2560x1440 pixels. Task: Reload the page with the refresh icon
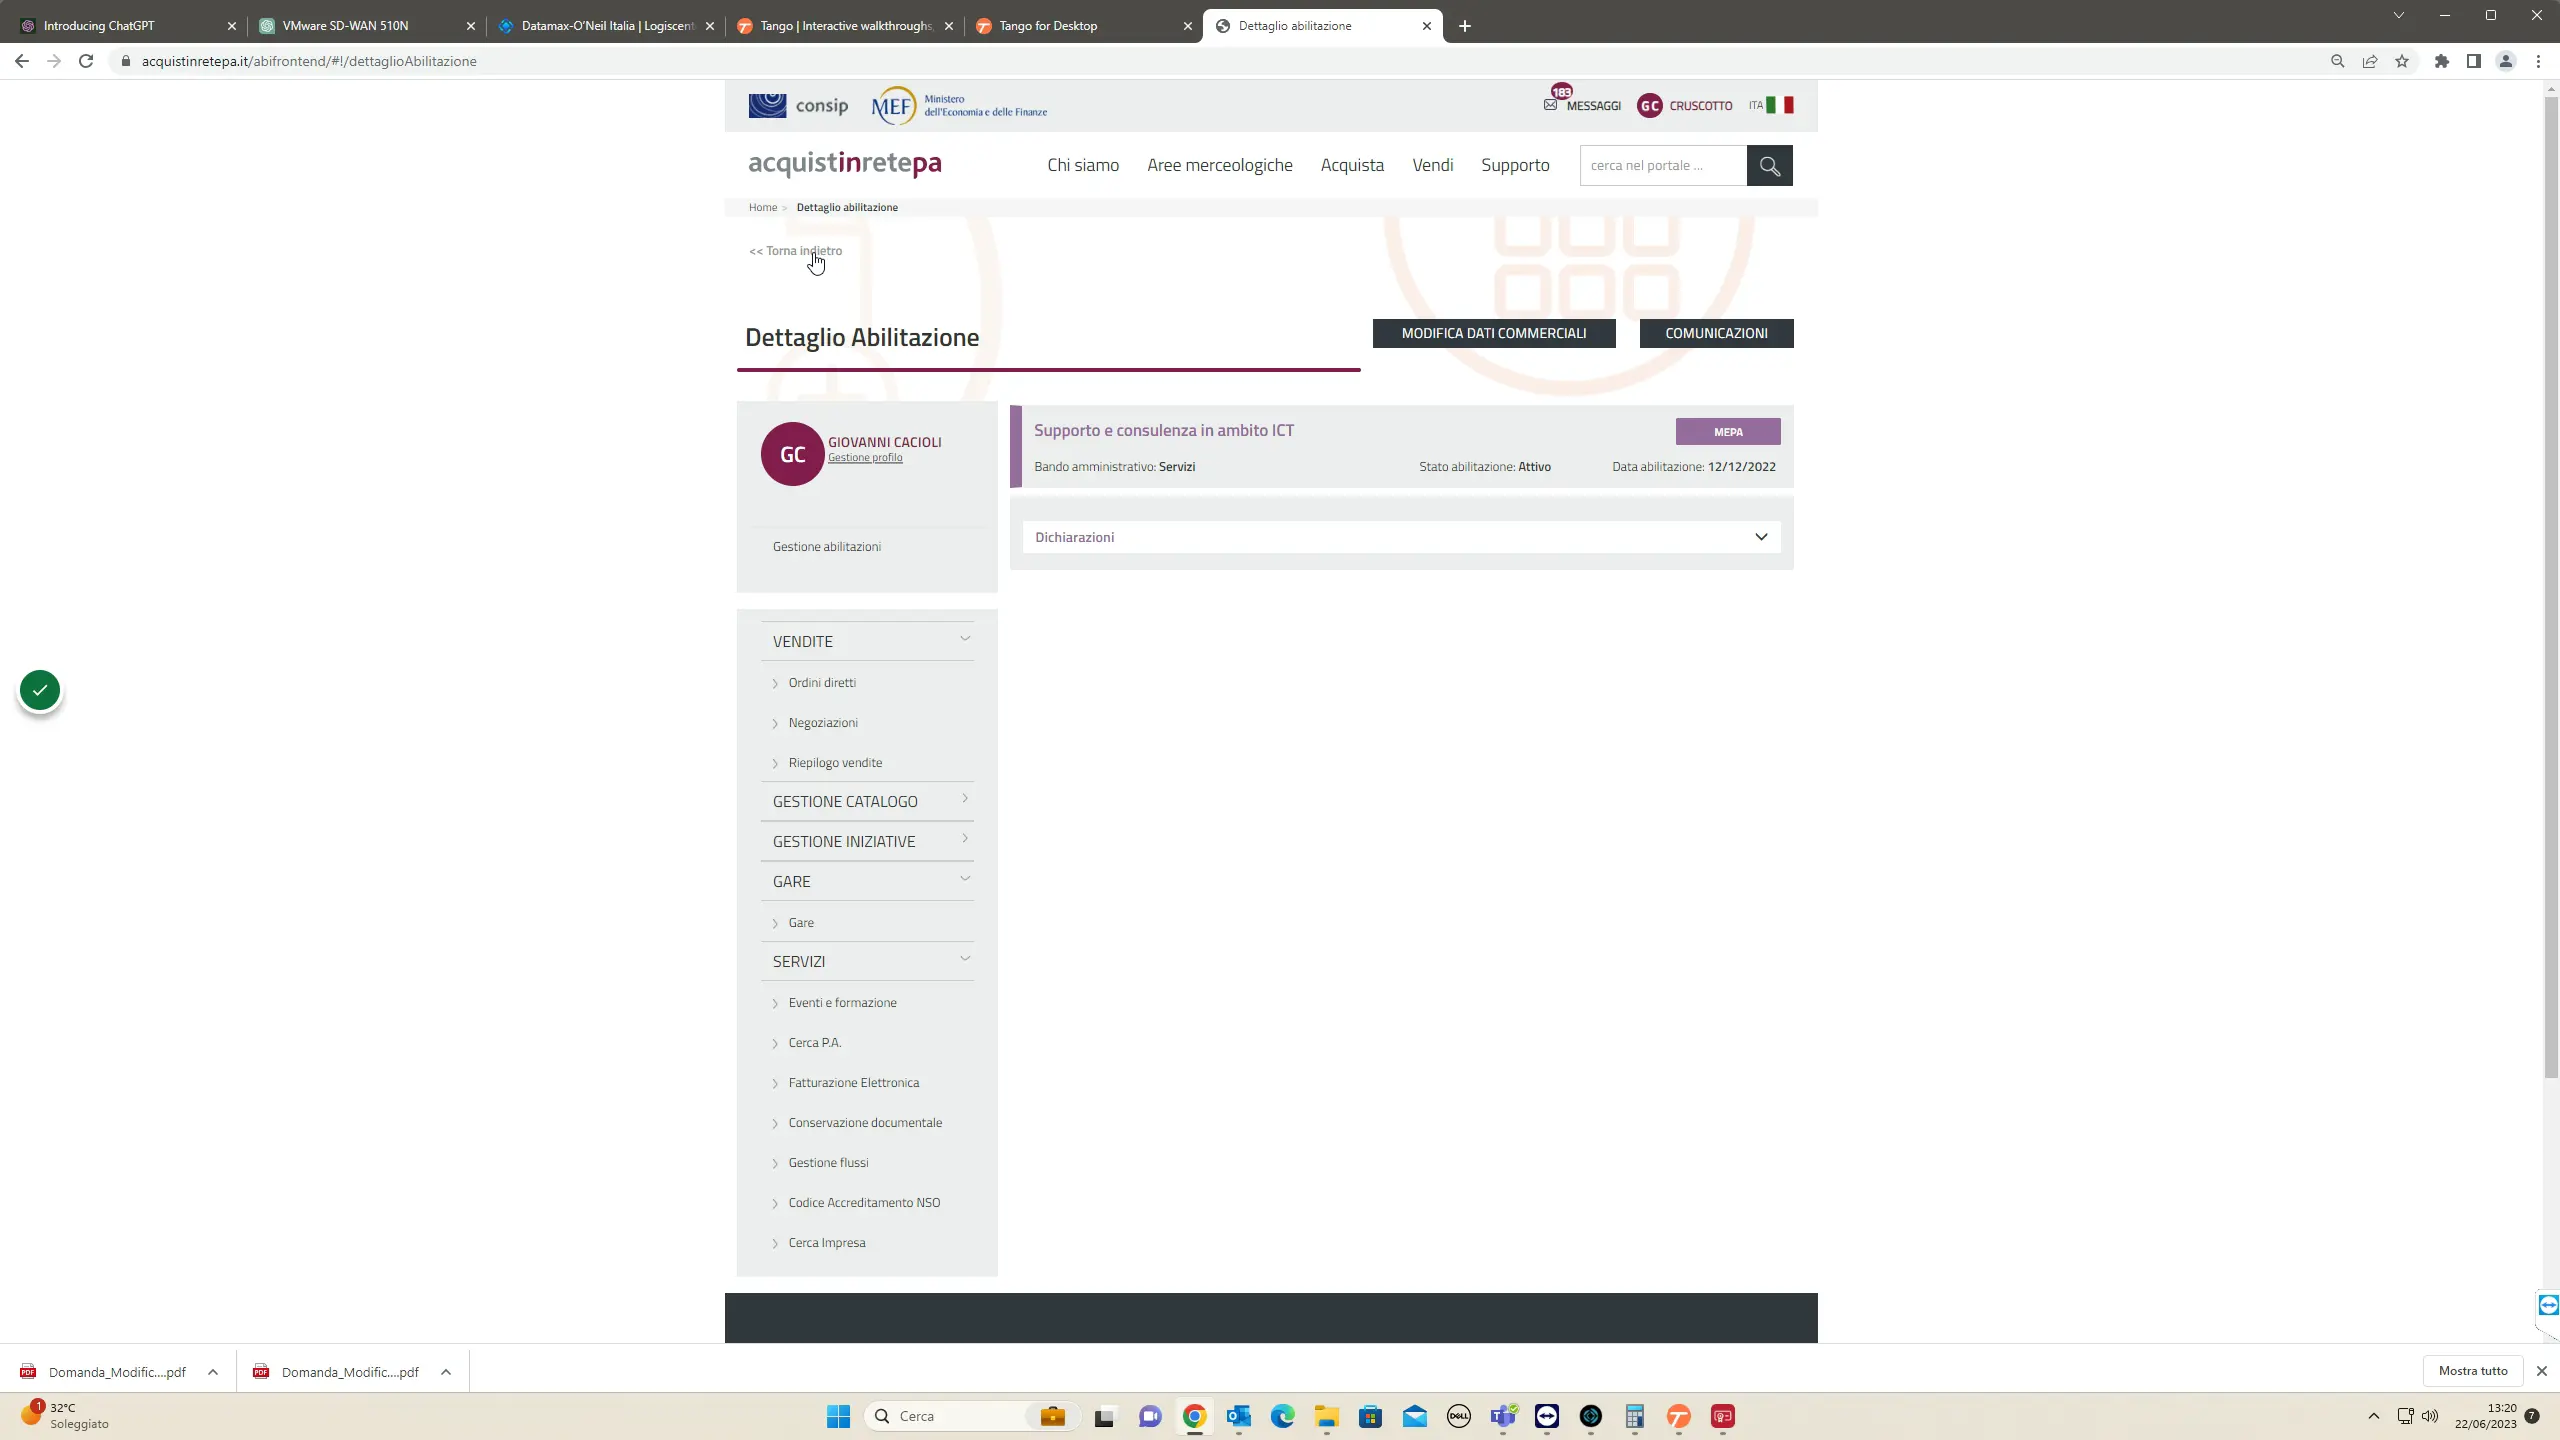click(x=86, y=61)
